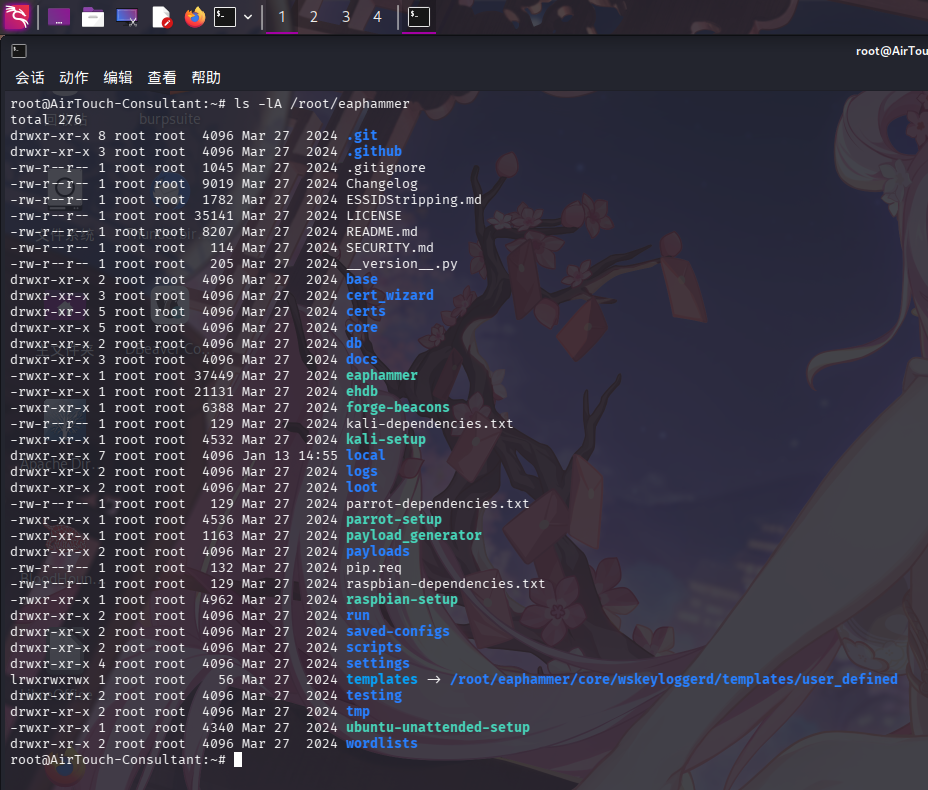Open the 动作 (Actions) menu

(x=74, y=78)
